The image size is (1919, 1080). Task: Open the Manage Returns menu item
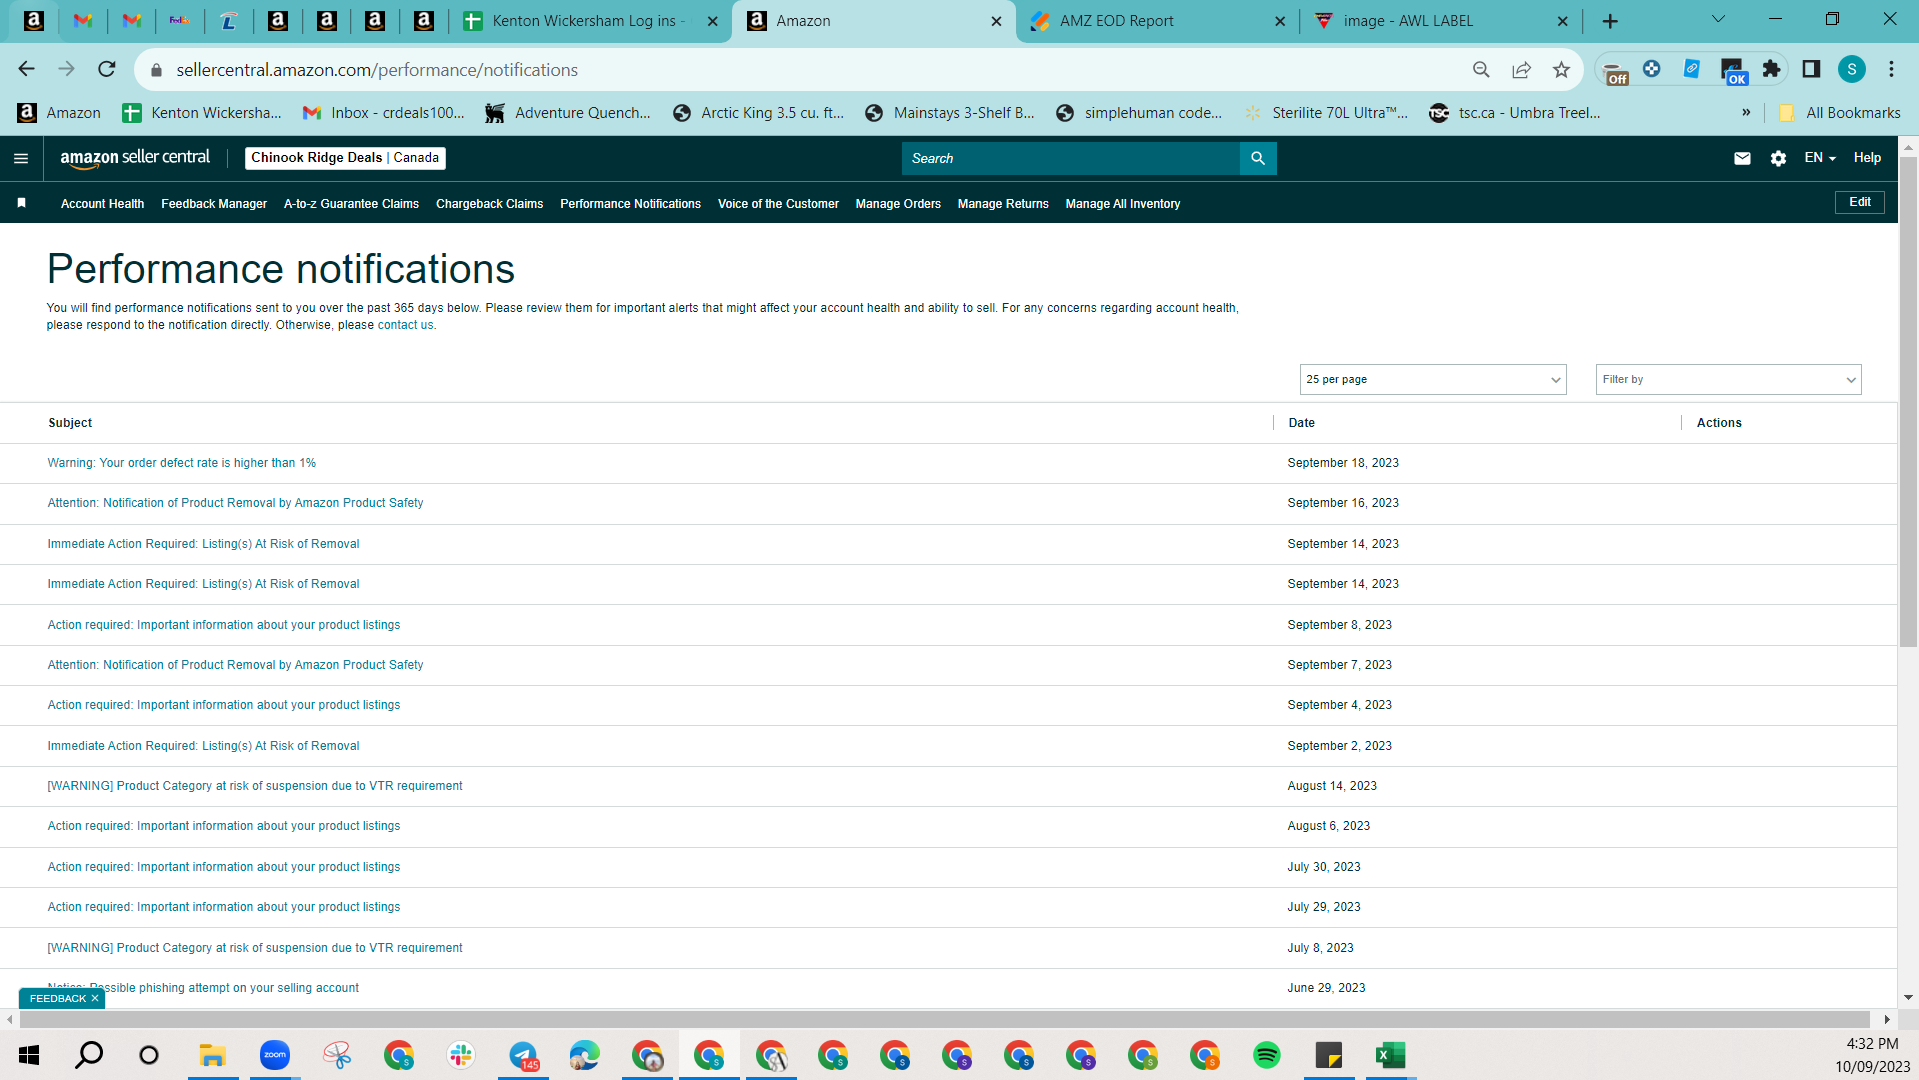point(1003,204)
